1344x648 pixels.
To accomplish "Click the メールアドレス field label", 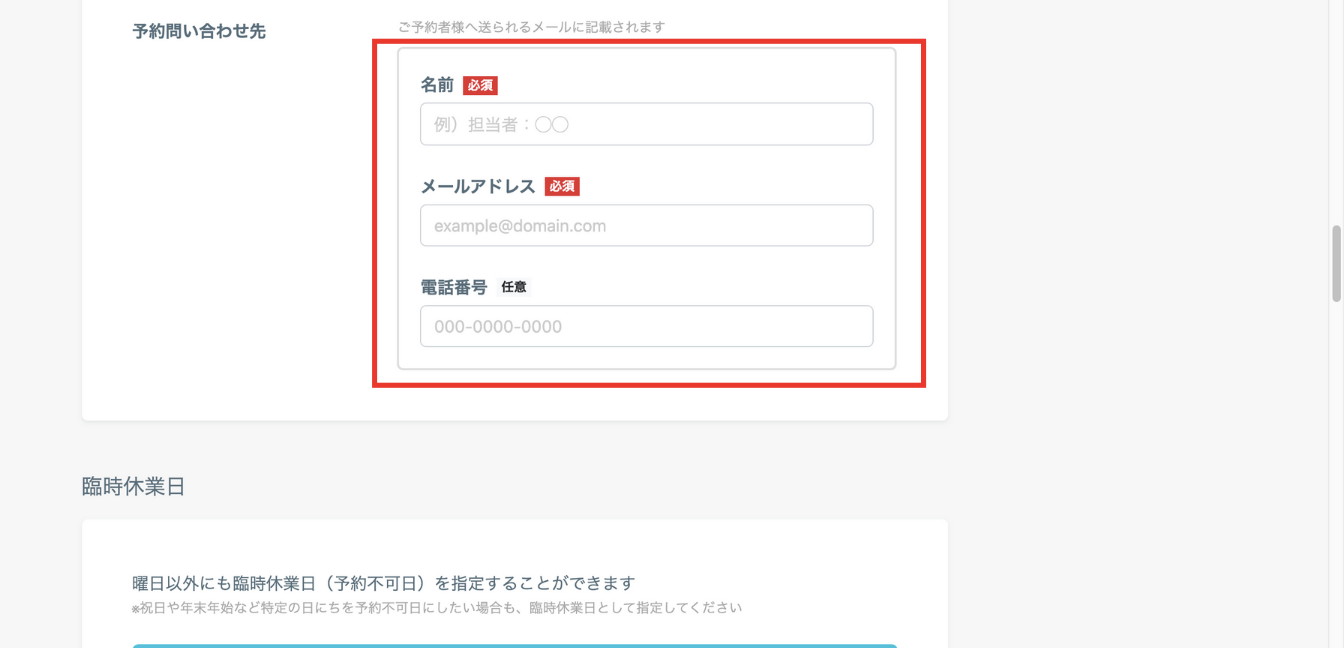I will (x=478, y=187).
